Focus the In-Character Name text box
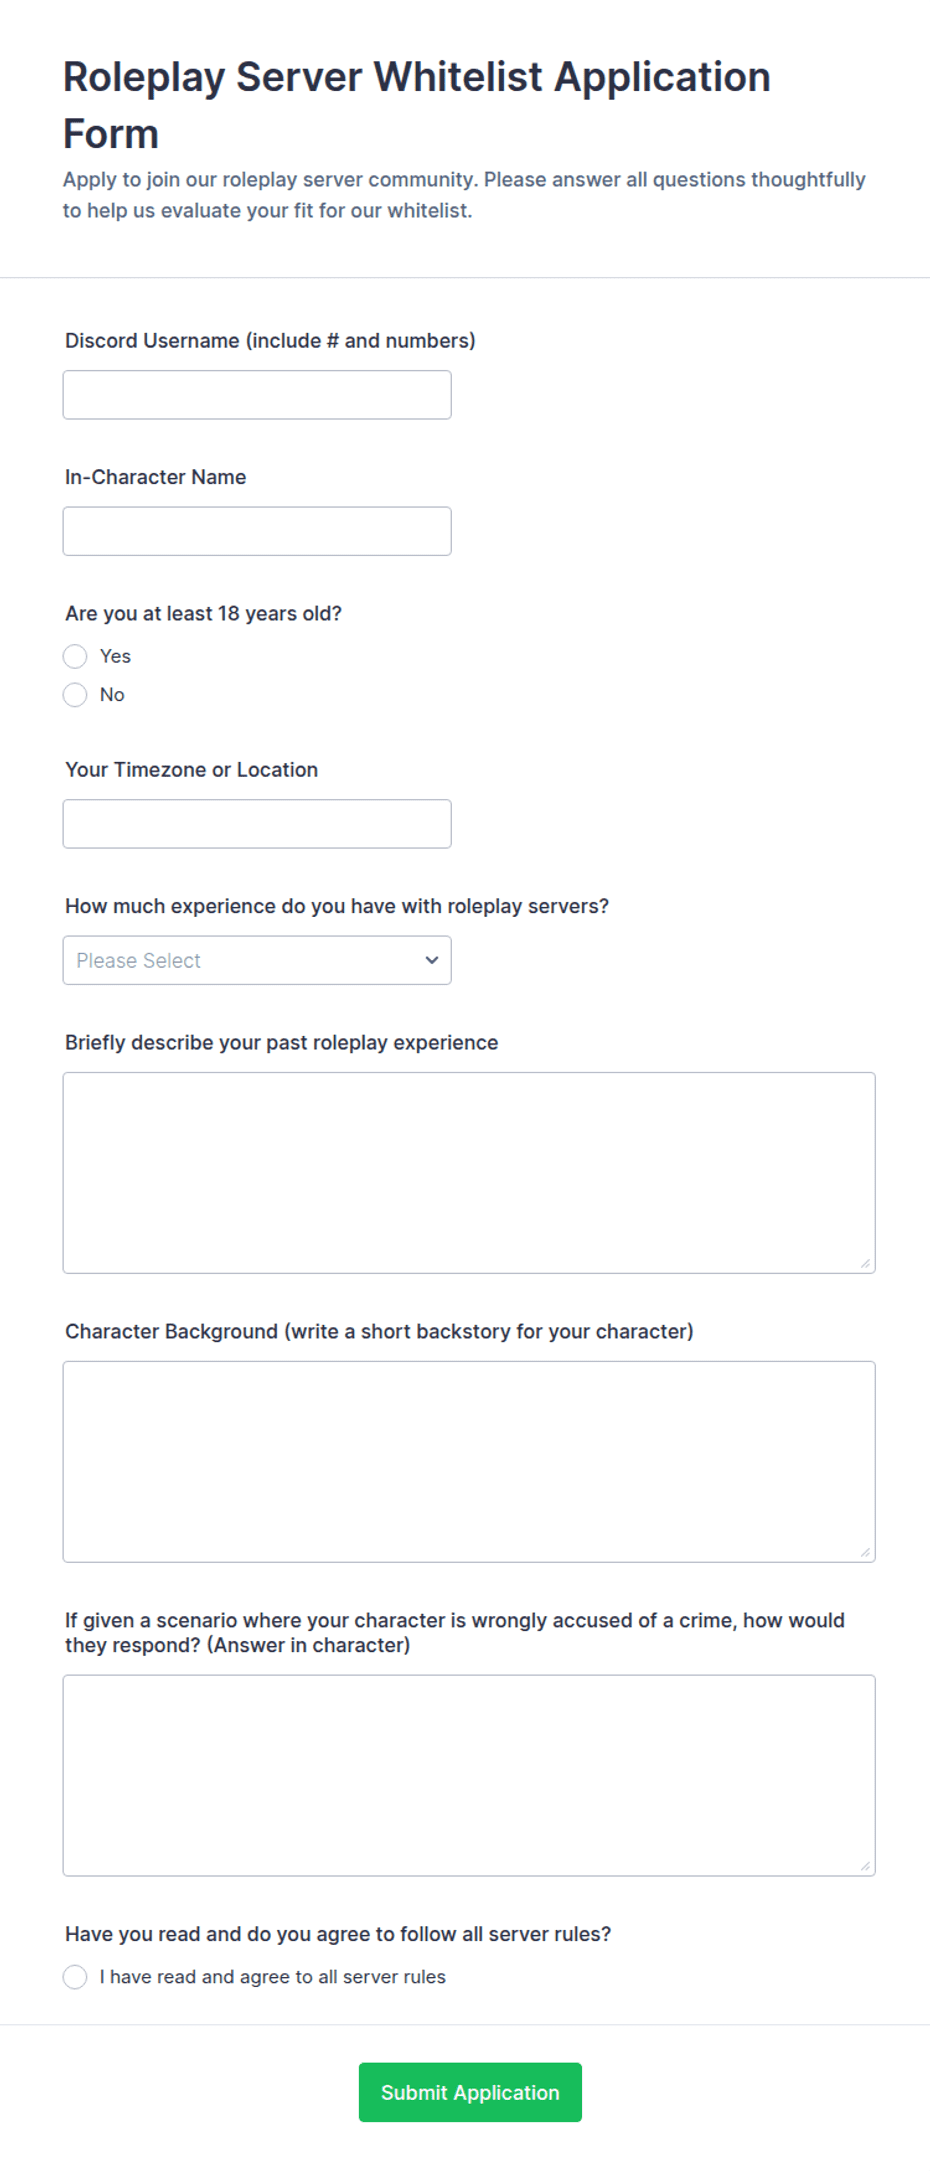Screen dimensions: 930x2171 click(257, 531)
